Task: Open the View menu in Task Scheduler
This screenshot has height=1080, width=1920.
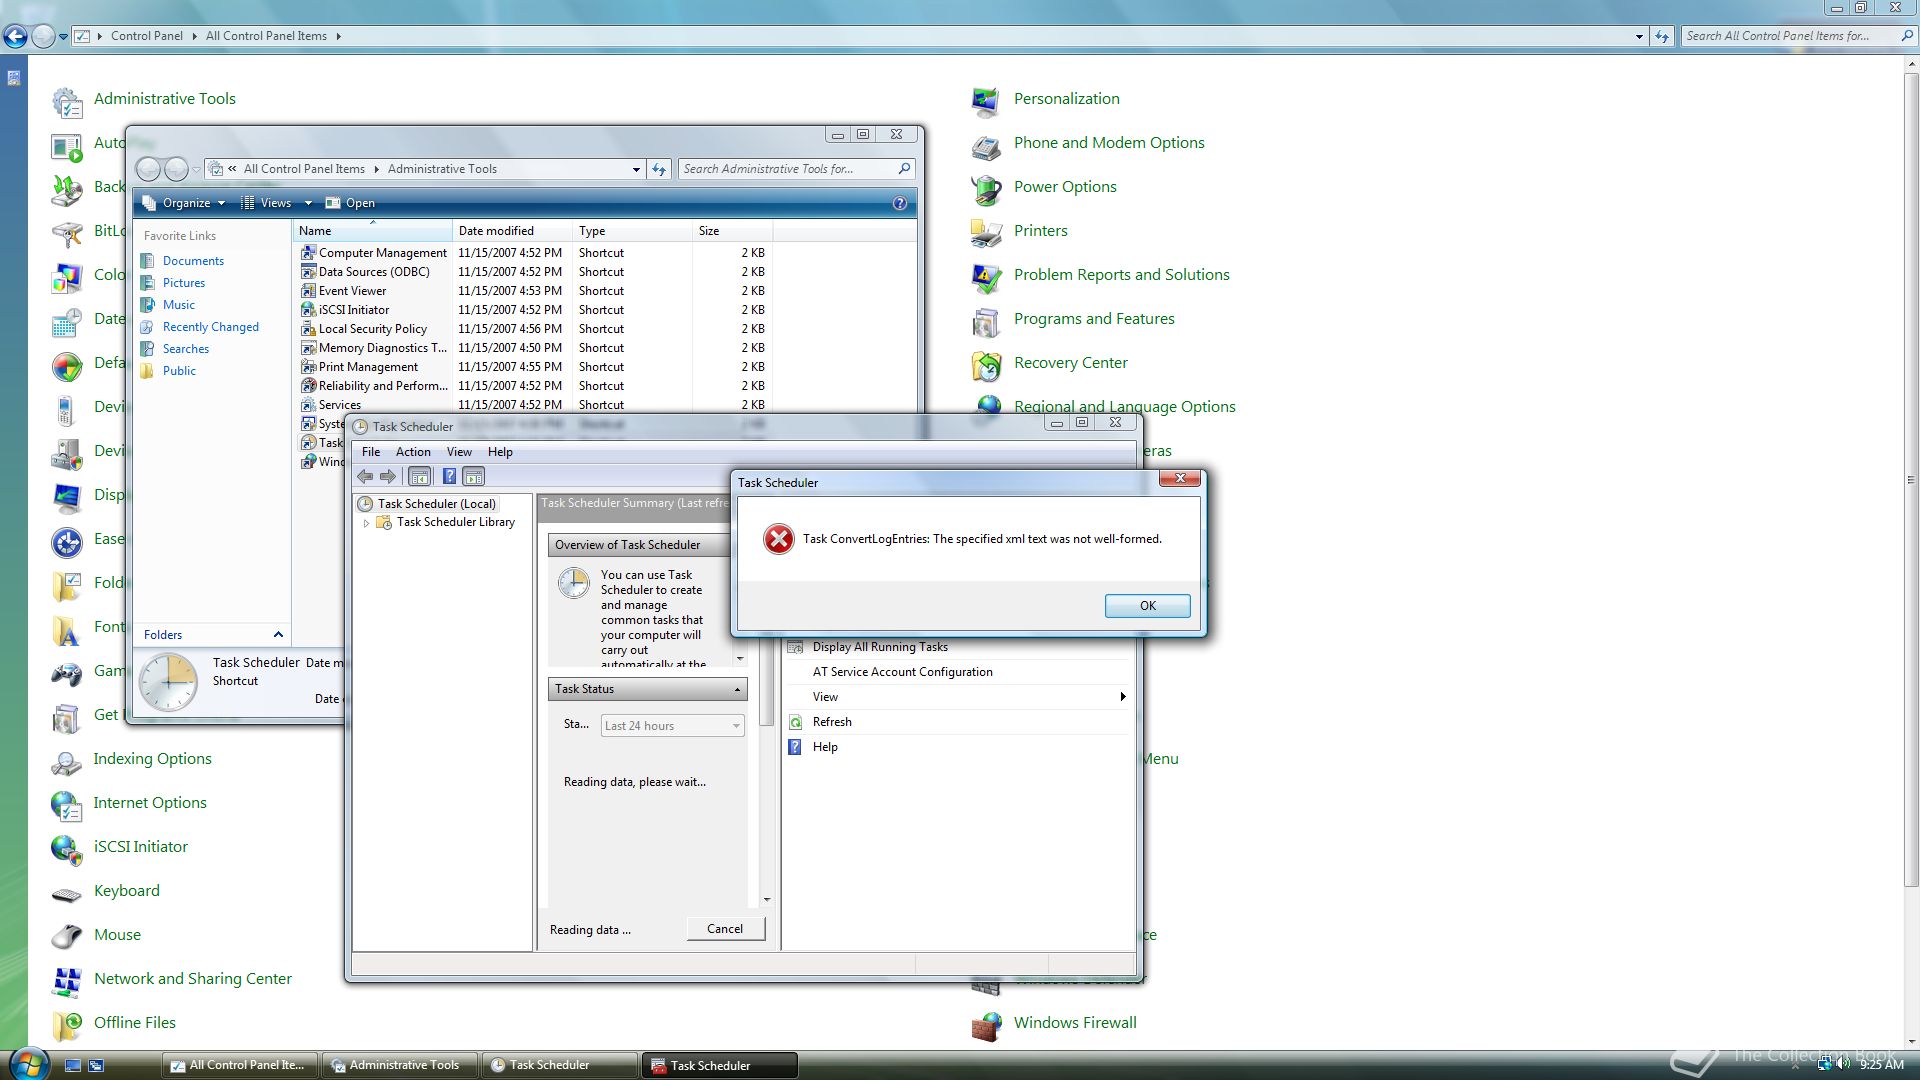Action: tap(459, 452)
